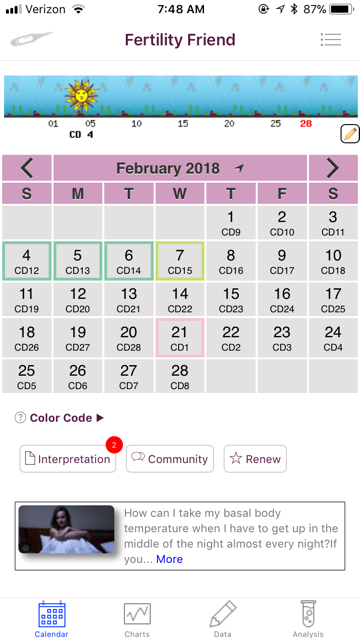
Task: Open the basal temperature video thumbnail
Action: coord(67,529)
